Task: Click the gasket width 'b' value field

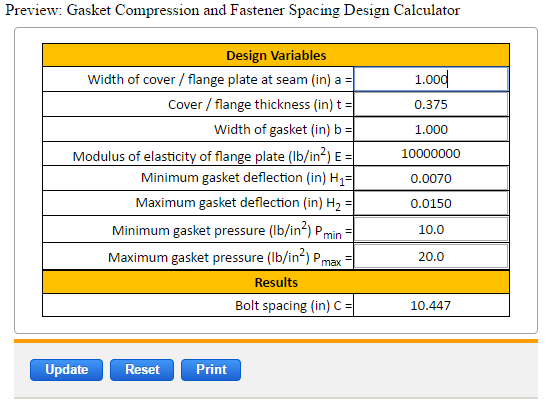Action: pyautogui.click(x=431, y=130)
